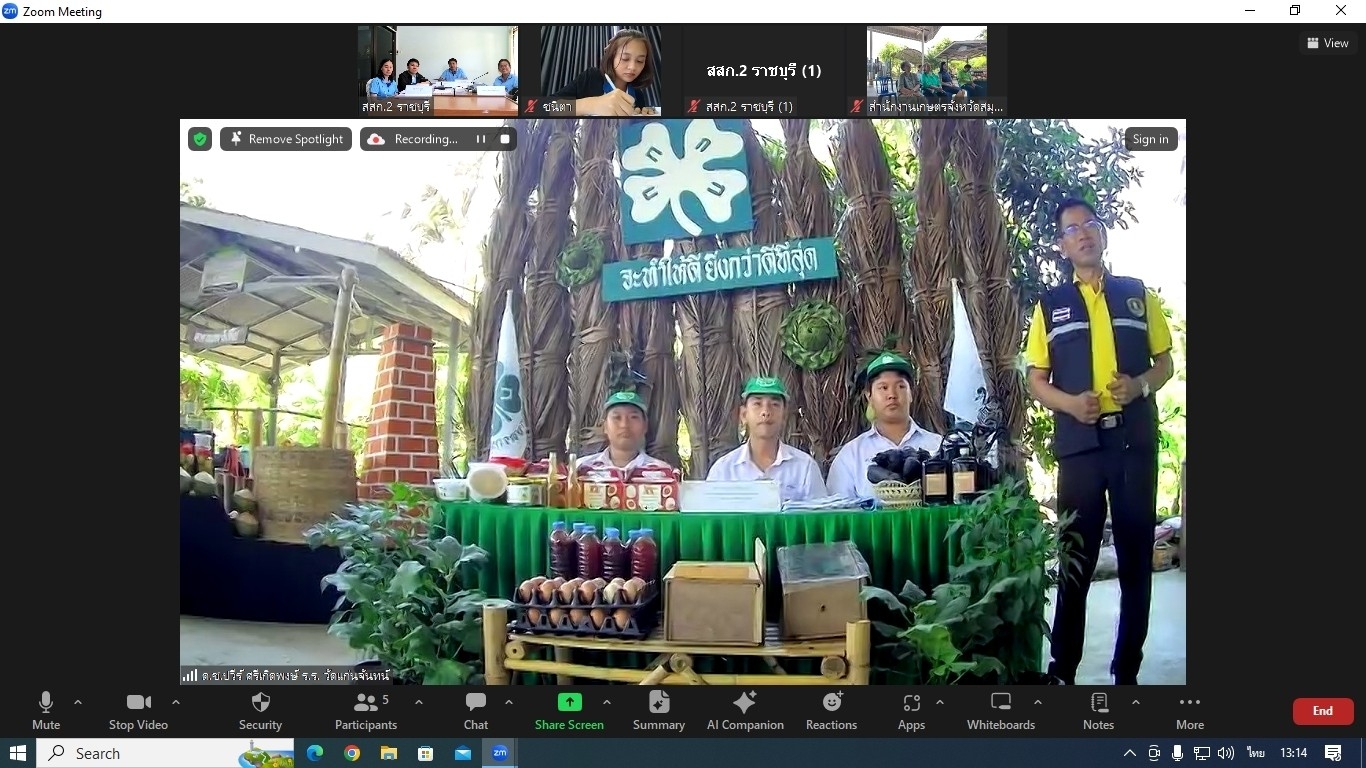Click the red End meeting button

coord(1322,711)
